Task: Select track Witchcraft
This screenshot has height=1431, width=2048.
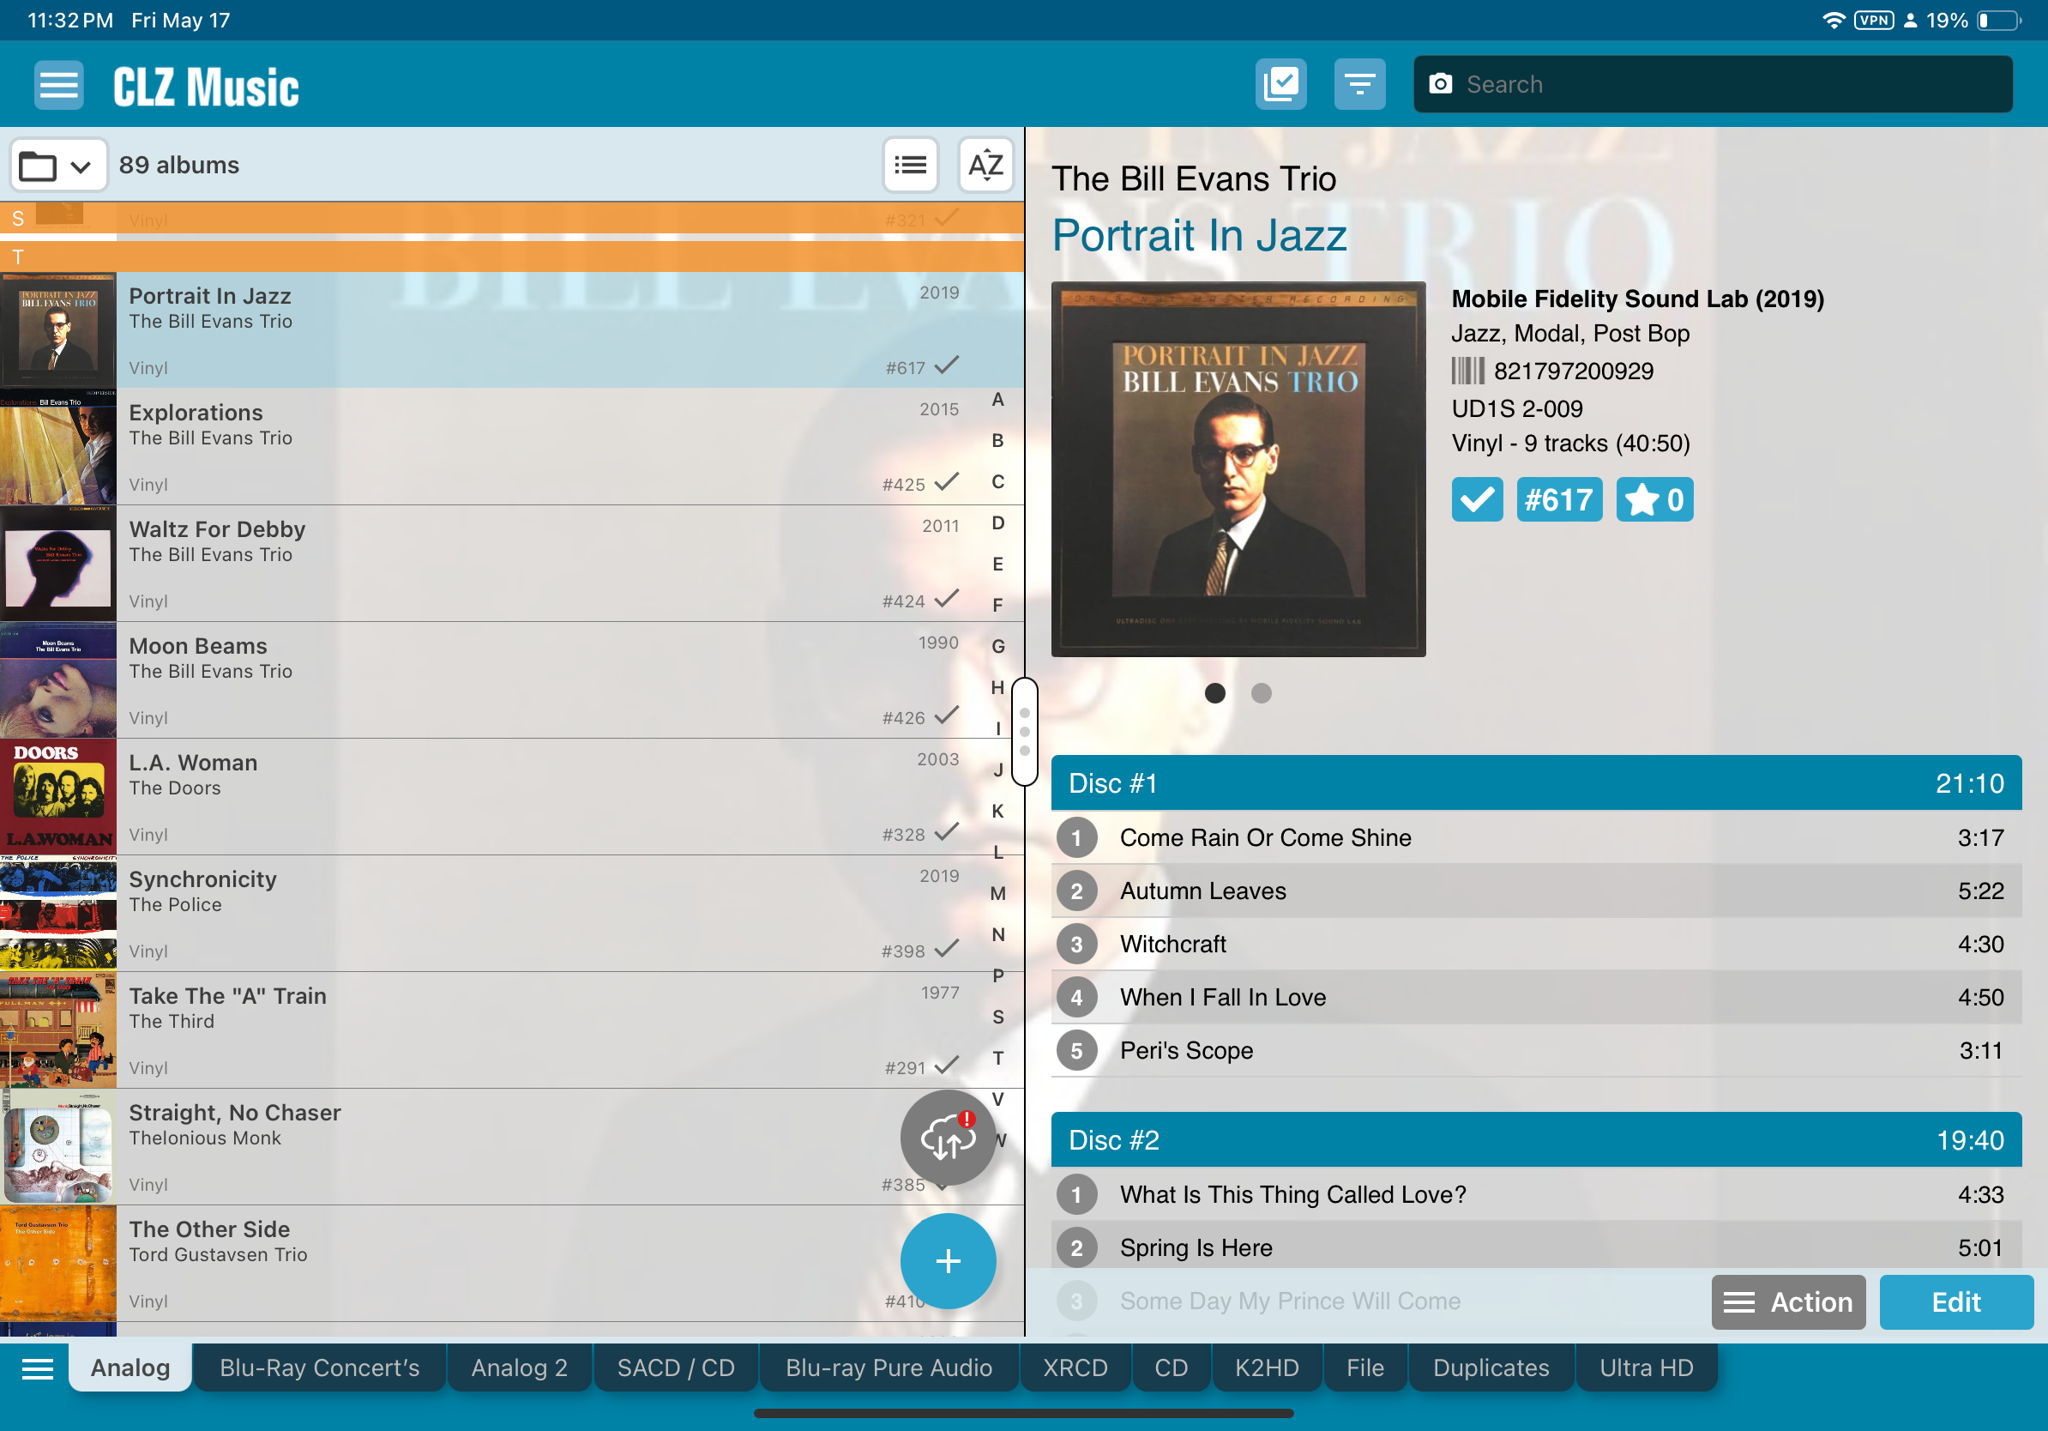Action: [x=1536, y=944]
